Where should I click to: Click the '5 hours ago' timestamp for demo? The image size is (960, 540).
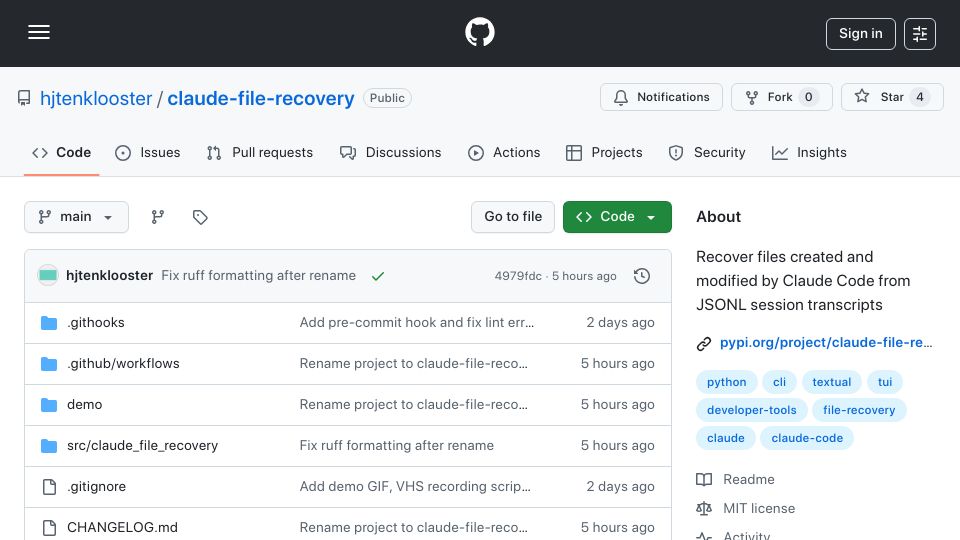[618, 405]
